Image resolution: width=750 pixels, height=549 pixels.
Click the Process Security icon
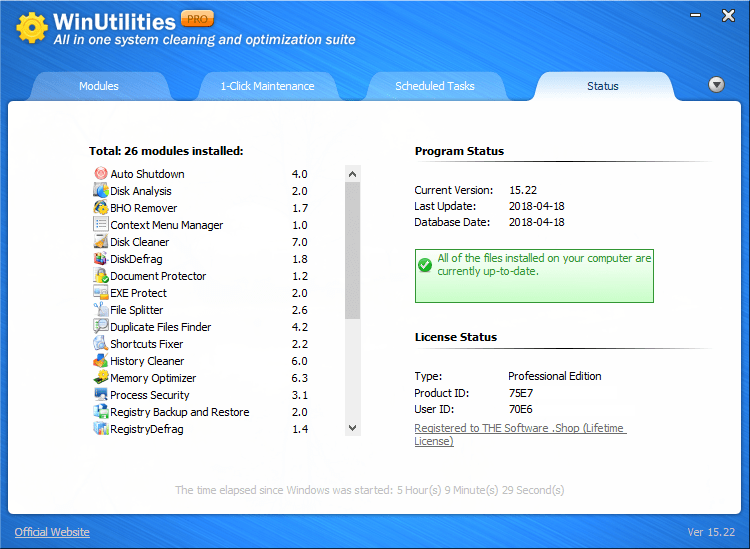pos(100,395)
